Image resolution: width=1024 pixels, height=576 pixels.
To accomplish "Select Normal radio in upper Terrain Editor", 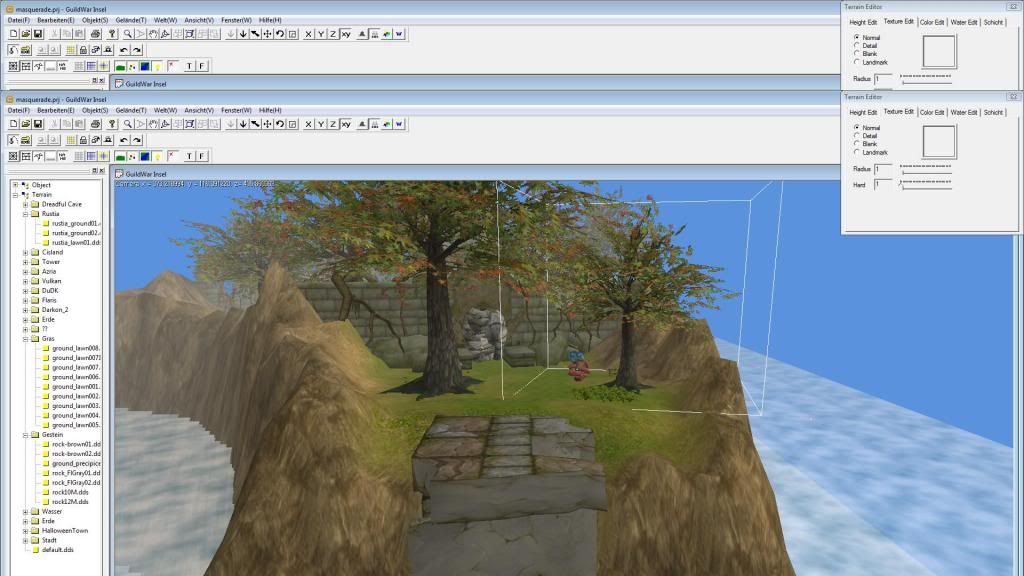I will [x=857, y=37].
